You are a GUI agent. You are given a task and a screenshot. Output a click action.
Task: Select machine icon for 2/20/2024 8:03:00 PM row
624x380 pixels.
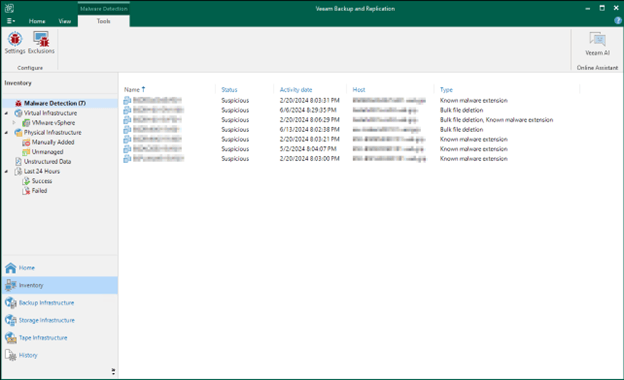(127, 158)
